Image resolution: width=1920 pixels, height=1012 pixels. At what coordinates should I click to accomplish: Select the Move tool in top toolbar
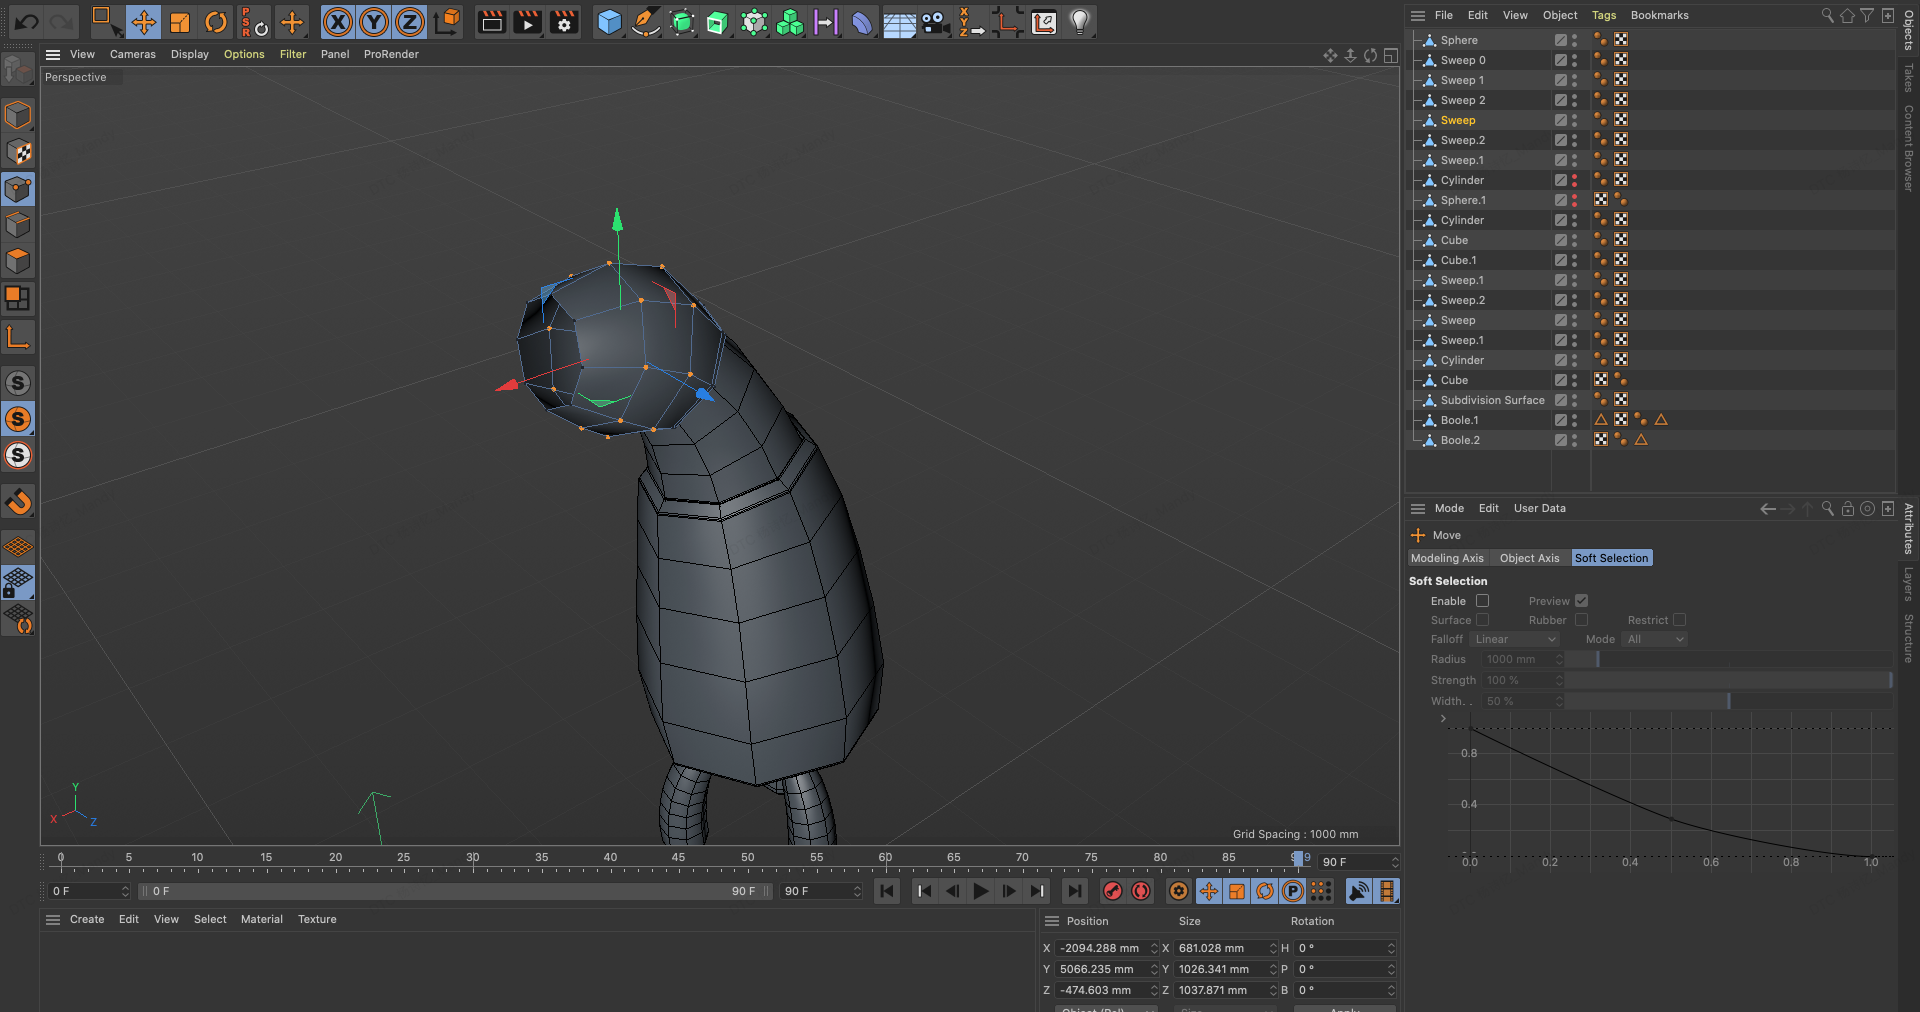click(143, 22)
